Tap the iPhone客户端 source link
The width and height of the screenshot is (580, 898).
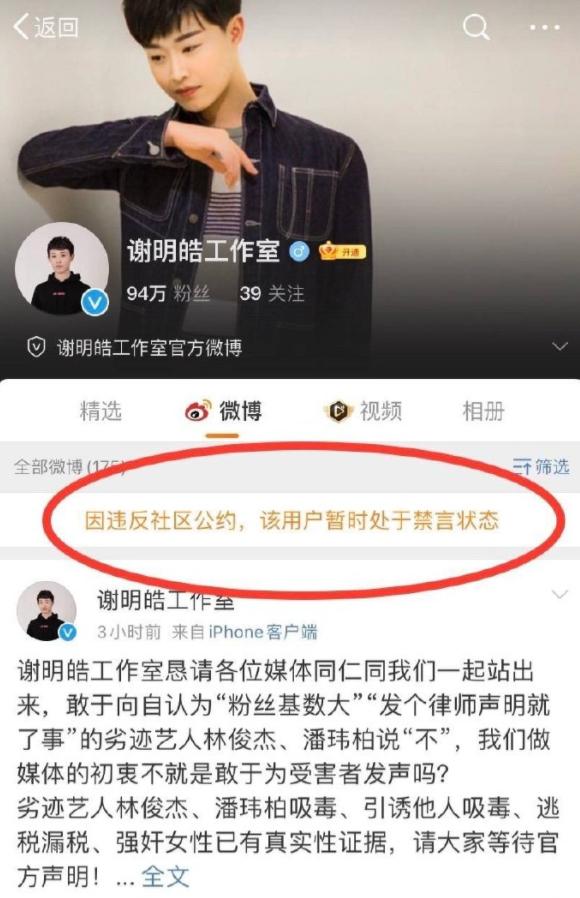(x=262, y=632)
